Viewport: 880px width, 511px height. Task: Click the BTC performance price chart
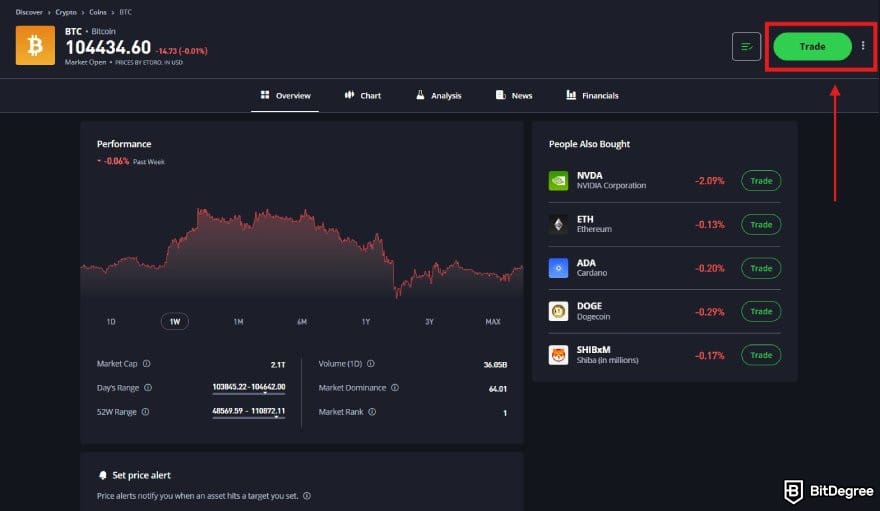[x=302, y=252]
